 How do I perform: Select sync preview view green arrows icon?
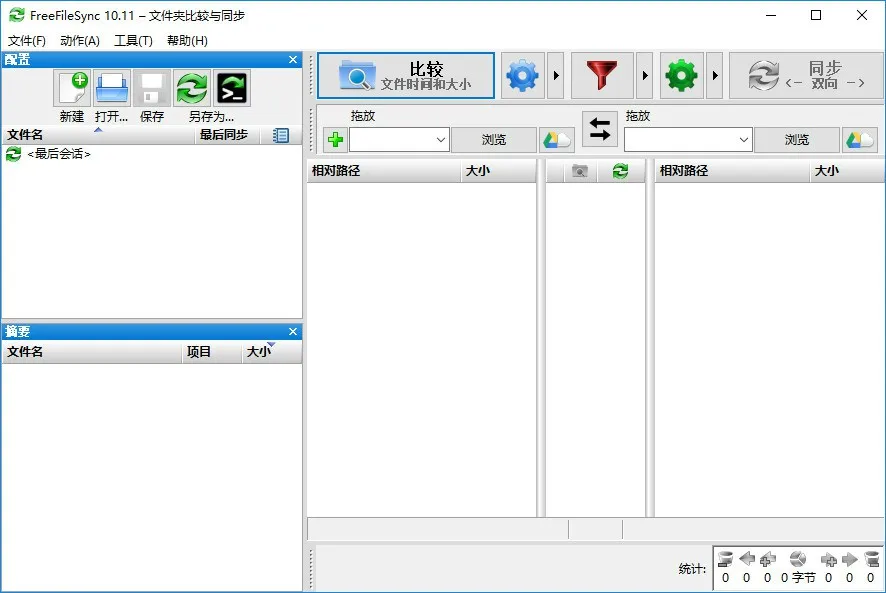point(621,170)
